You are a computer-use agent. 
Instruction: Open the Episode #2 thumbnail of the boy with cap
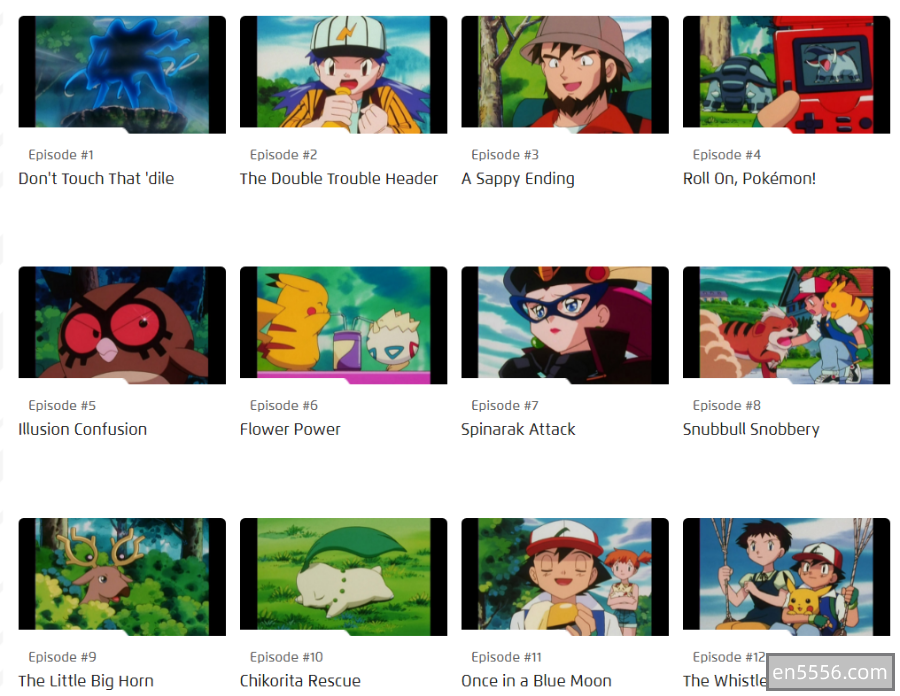(343, 75)
